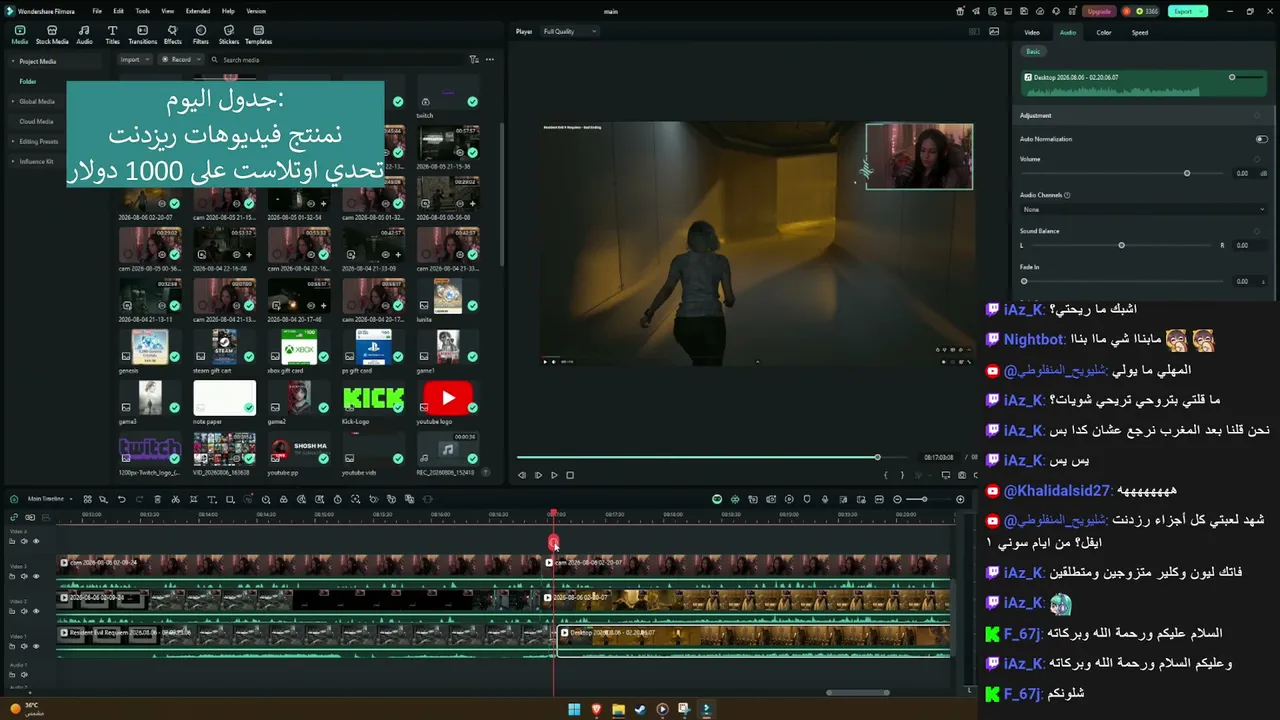The width and height of the screenshot is (1280, 720).
Task: Click the Search media field
Action: pyautogui.click(x=338, y=59)
